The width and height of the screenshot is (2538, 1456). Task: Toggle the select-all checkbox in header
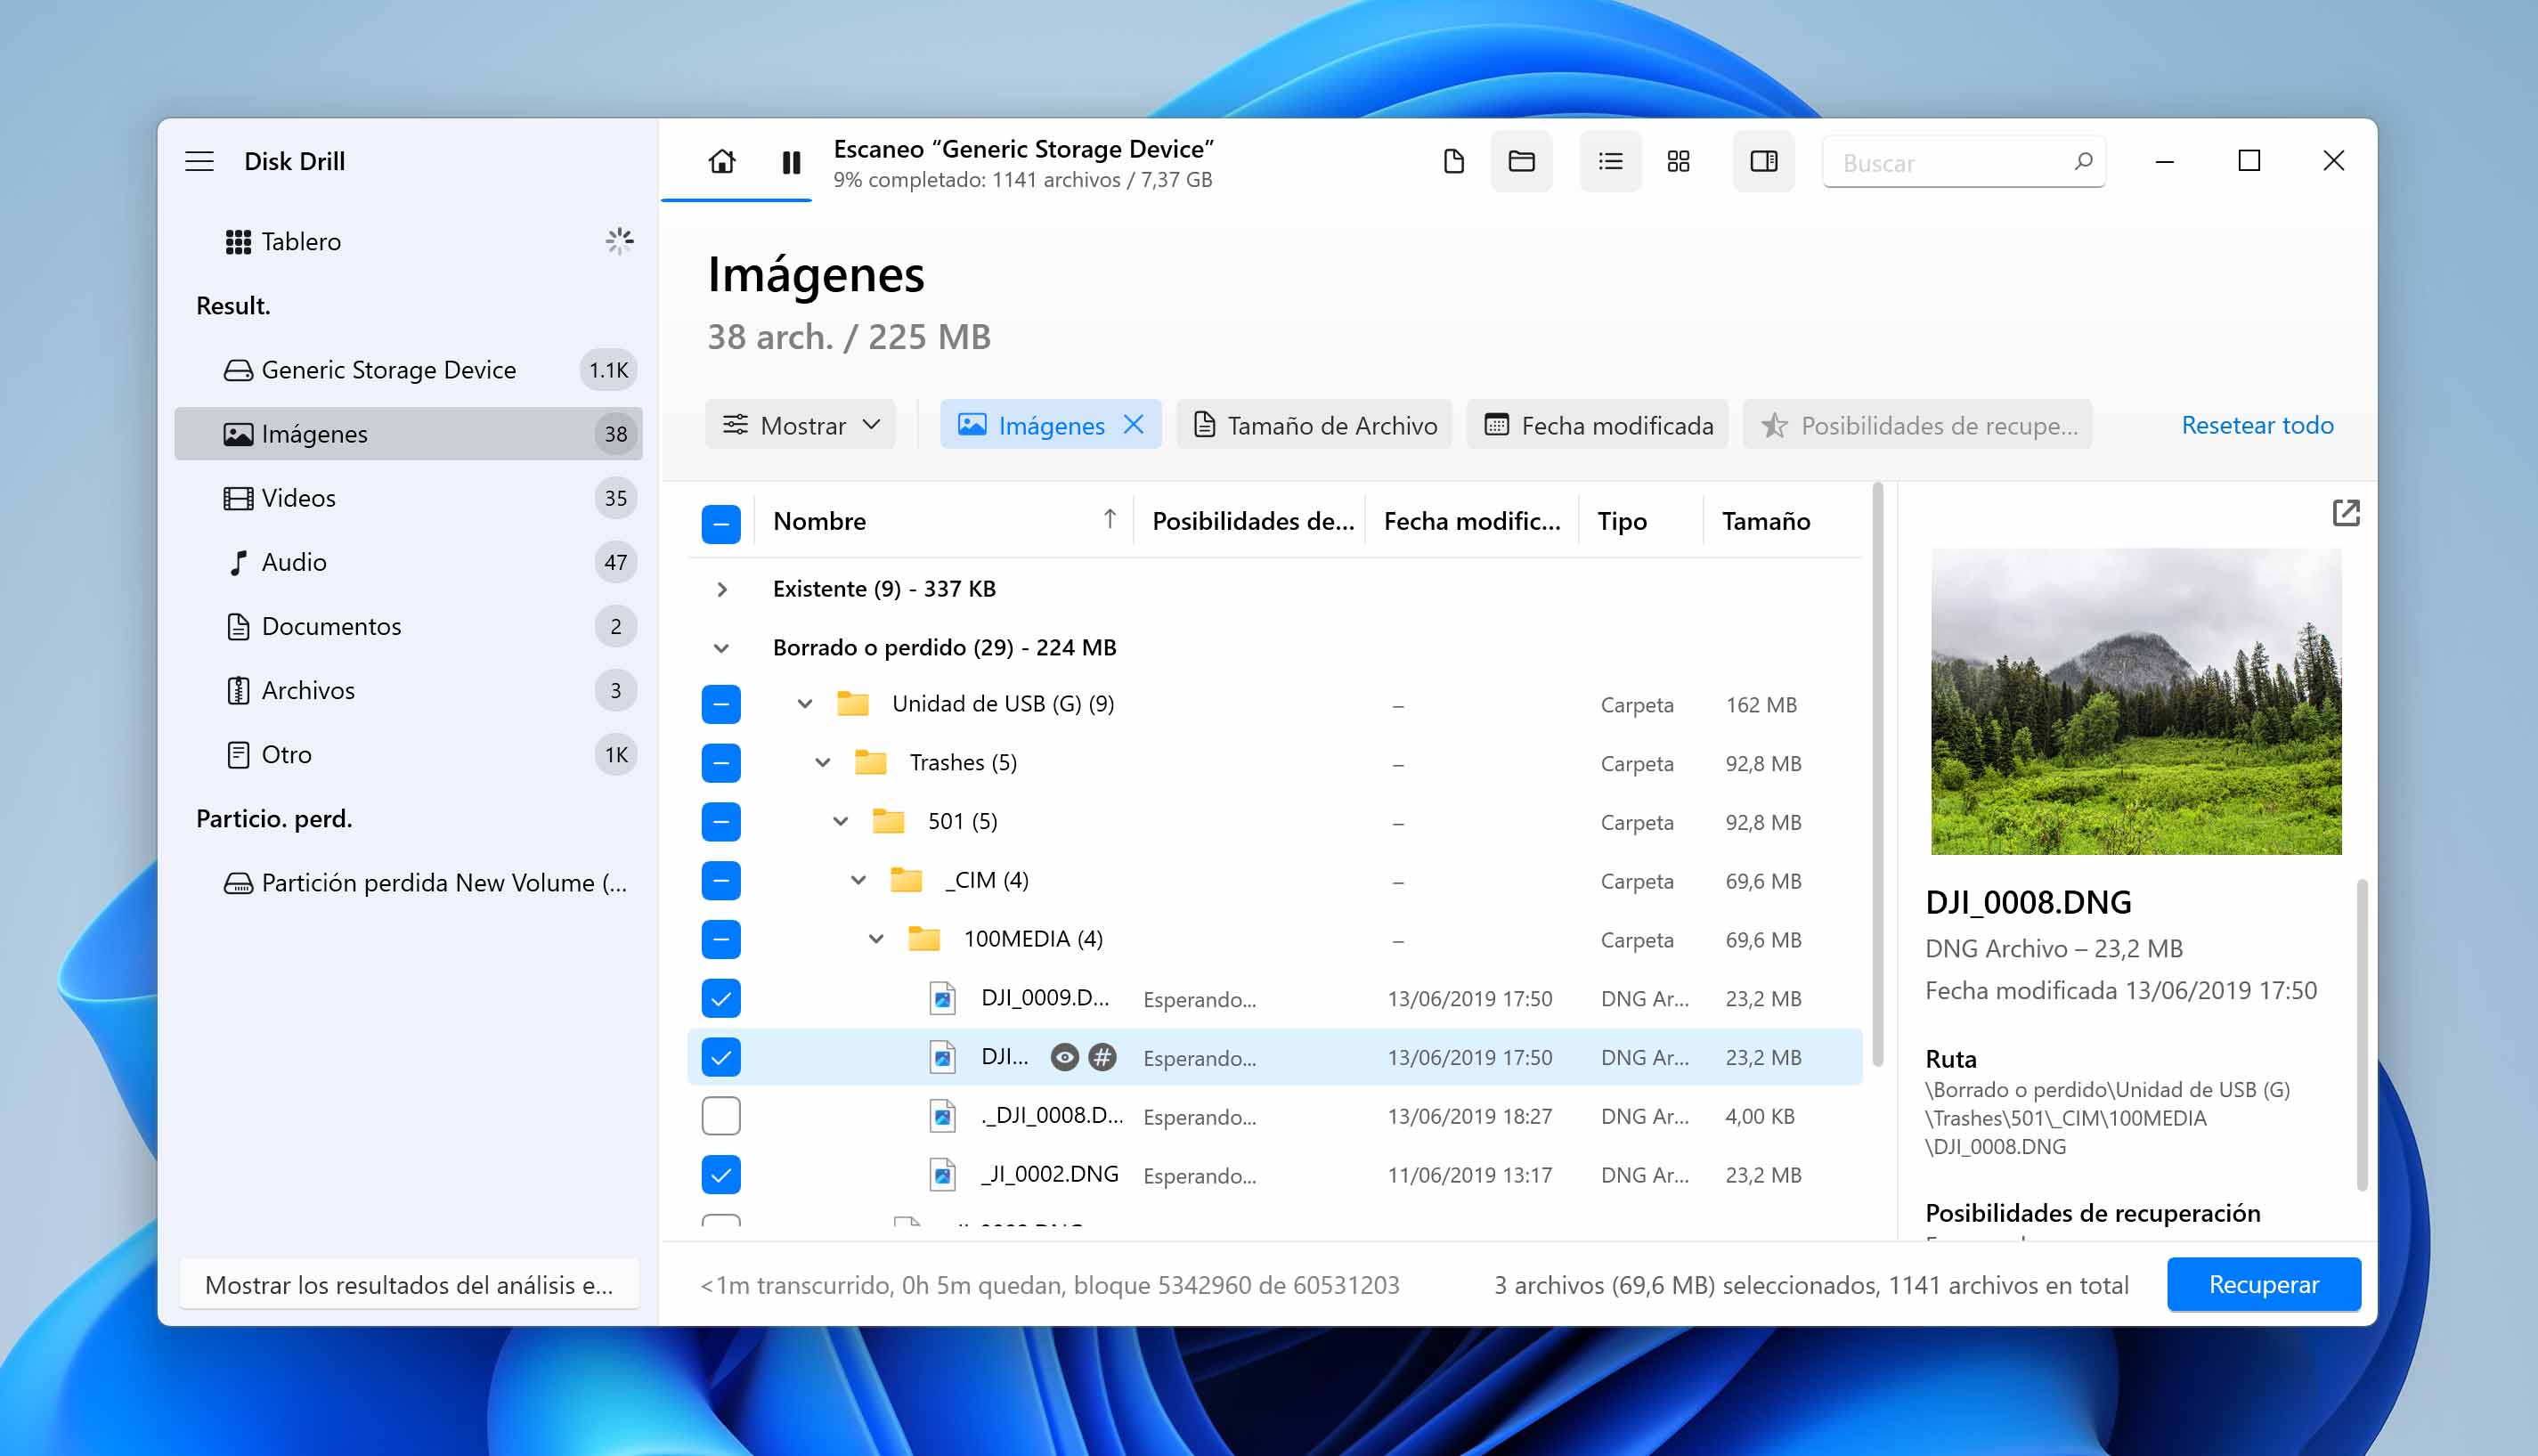tap(721, 523)
